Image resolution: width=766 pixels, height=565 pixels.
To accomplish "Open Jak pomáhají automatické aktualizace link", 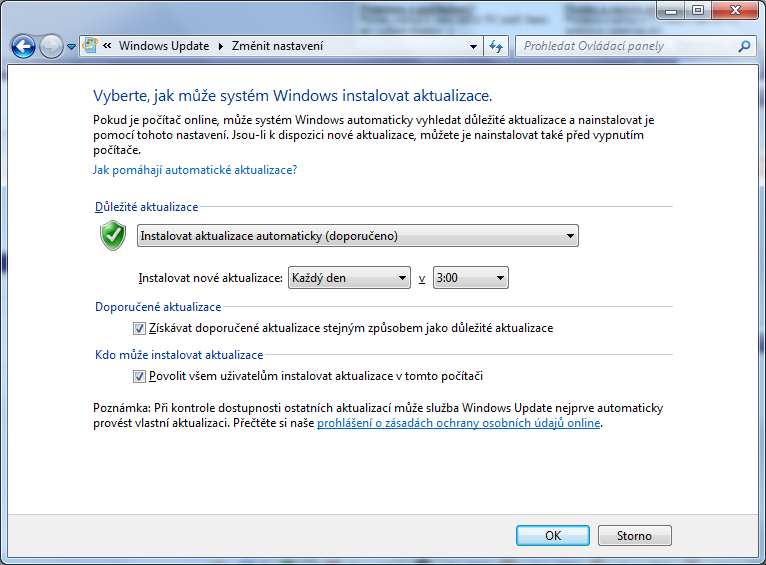I will [x=195, y=170].
